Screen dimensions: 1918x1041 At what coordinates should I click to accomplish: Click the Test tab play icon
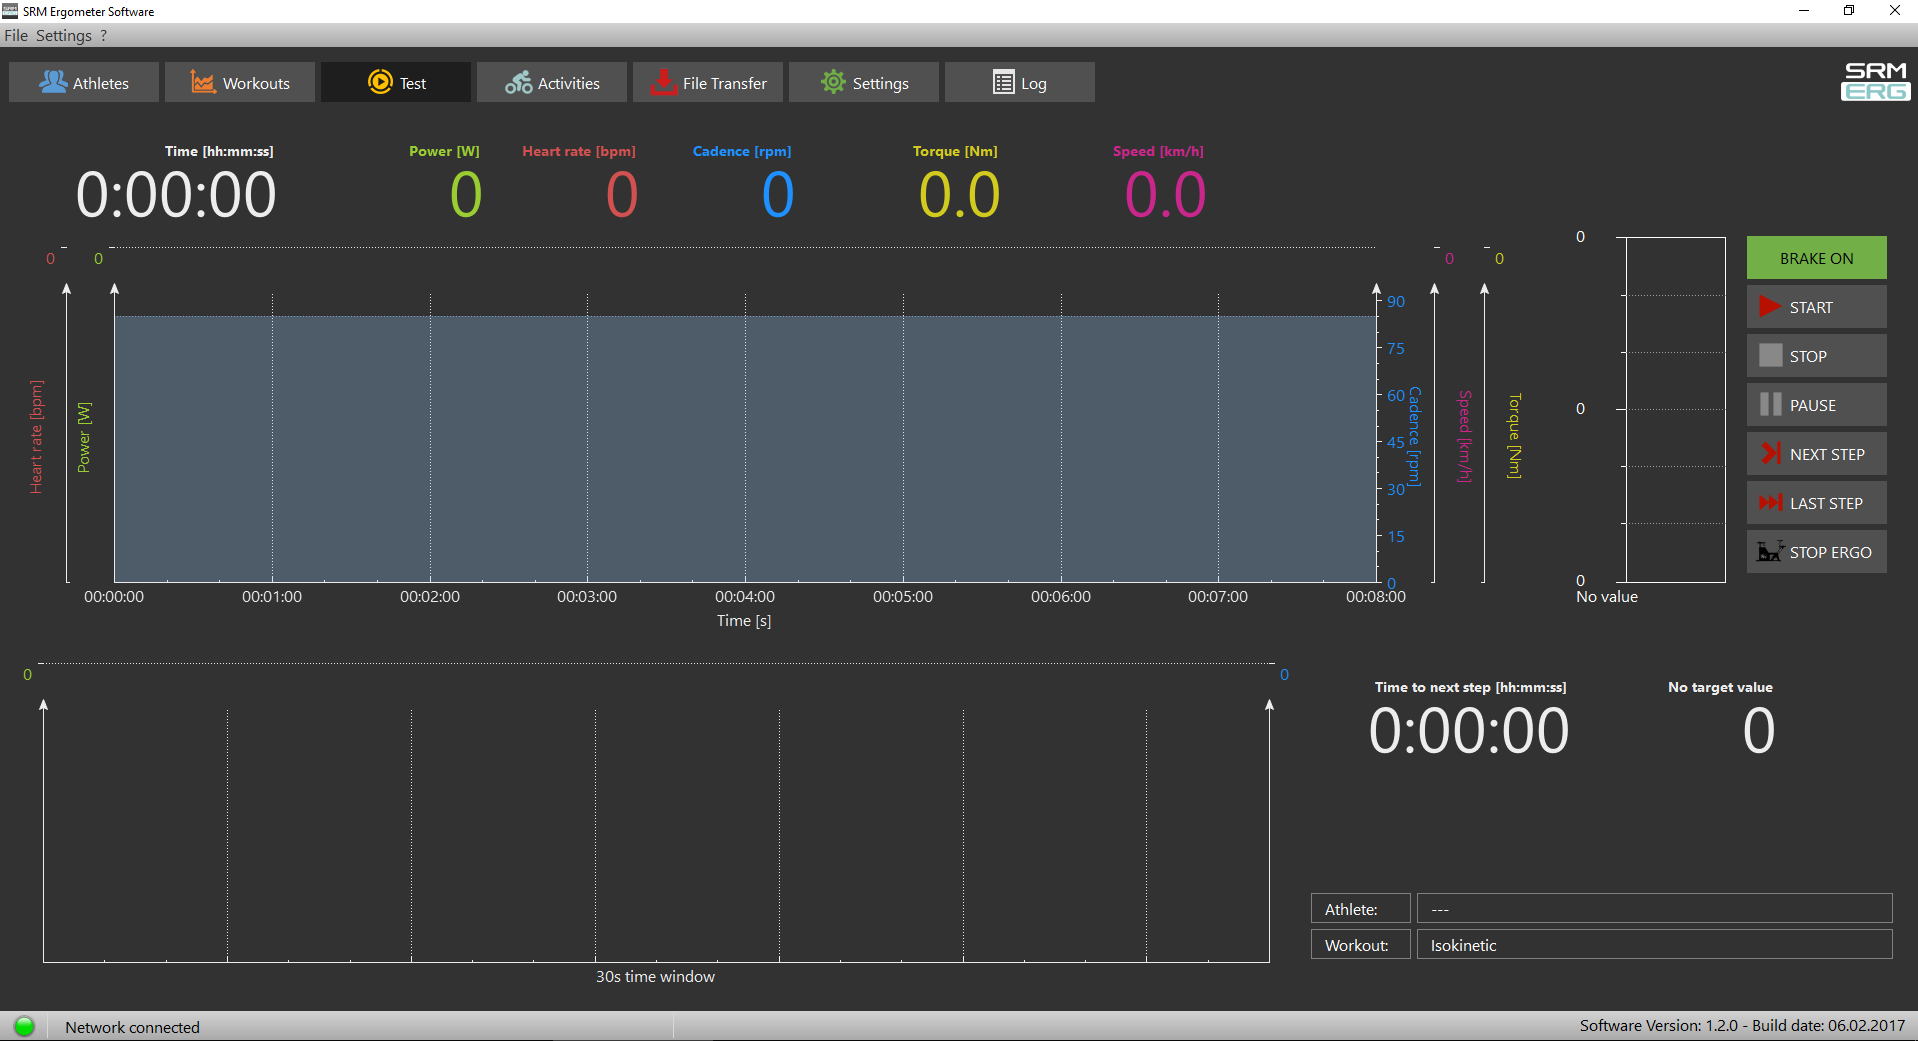(x=380, y=82)
